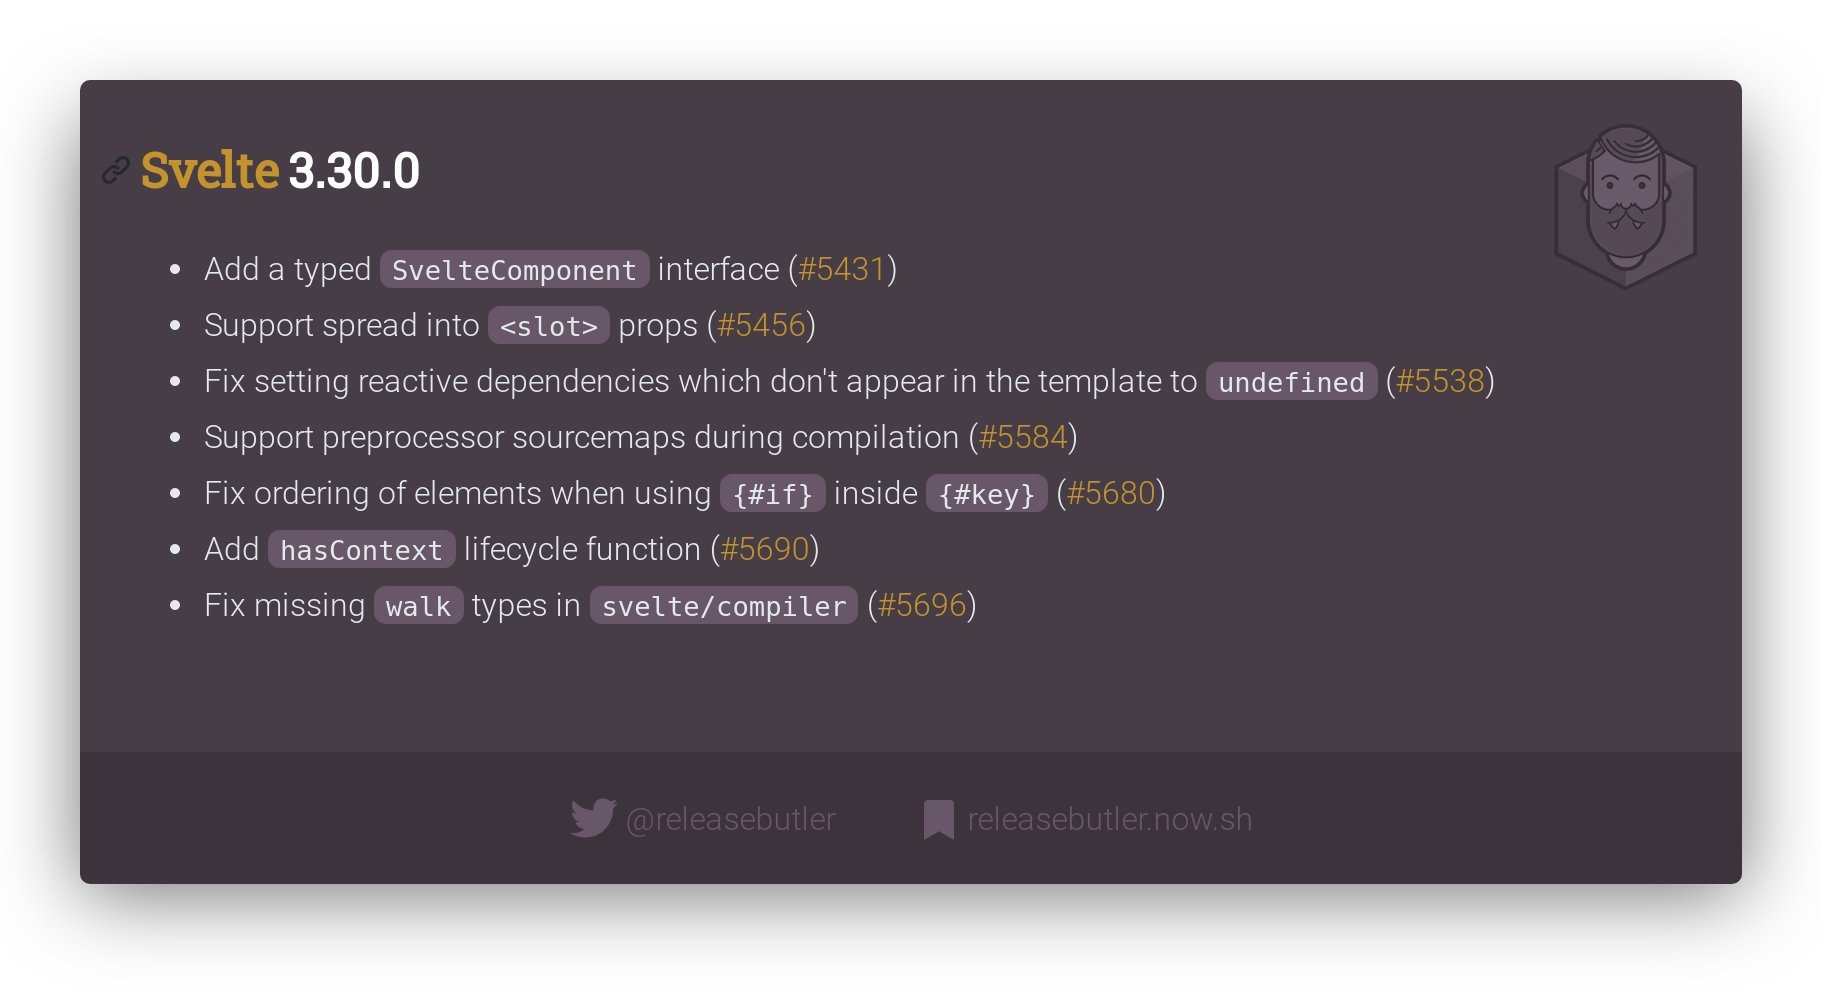
Task: Open issue link #5696
Action: [922, 605]
